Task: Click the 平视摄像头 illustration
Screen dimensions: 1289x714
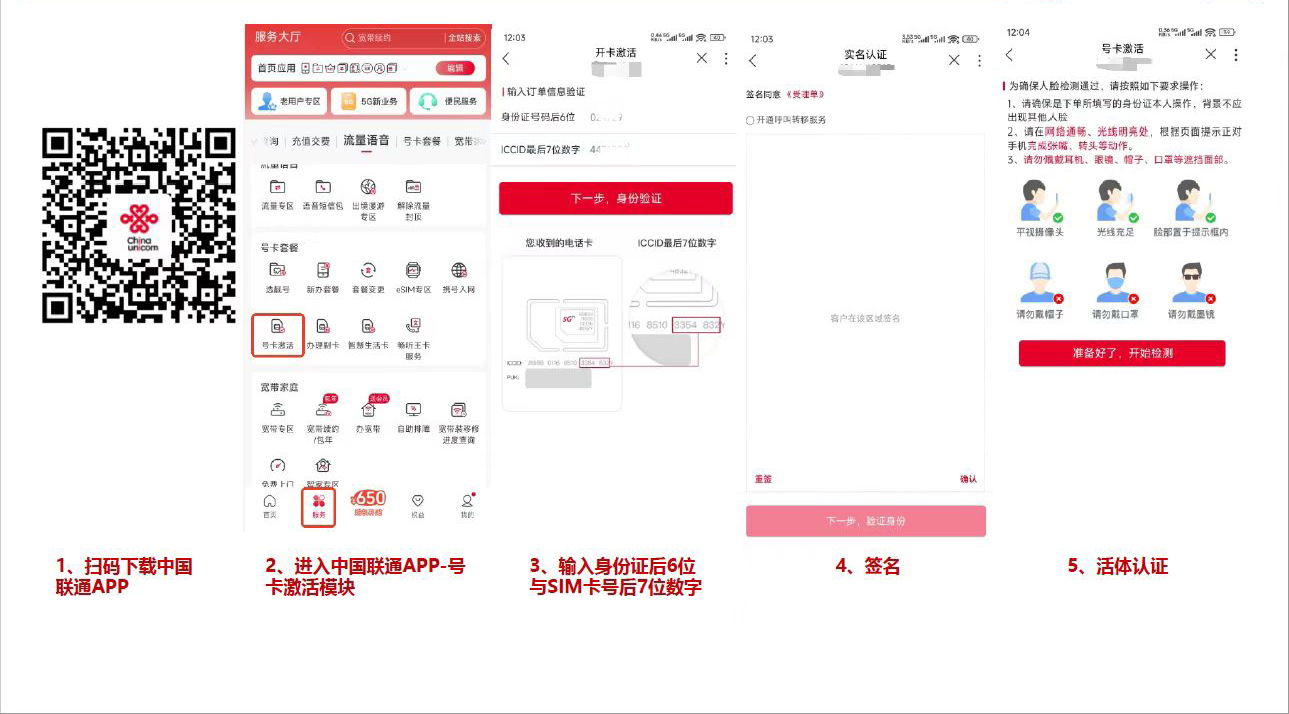Action: coord(1040,202)
